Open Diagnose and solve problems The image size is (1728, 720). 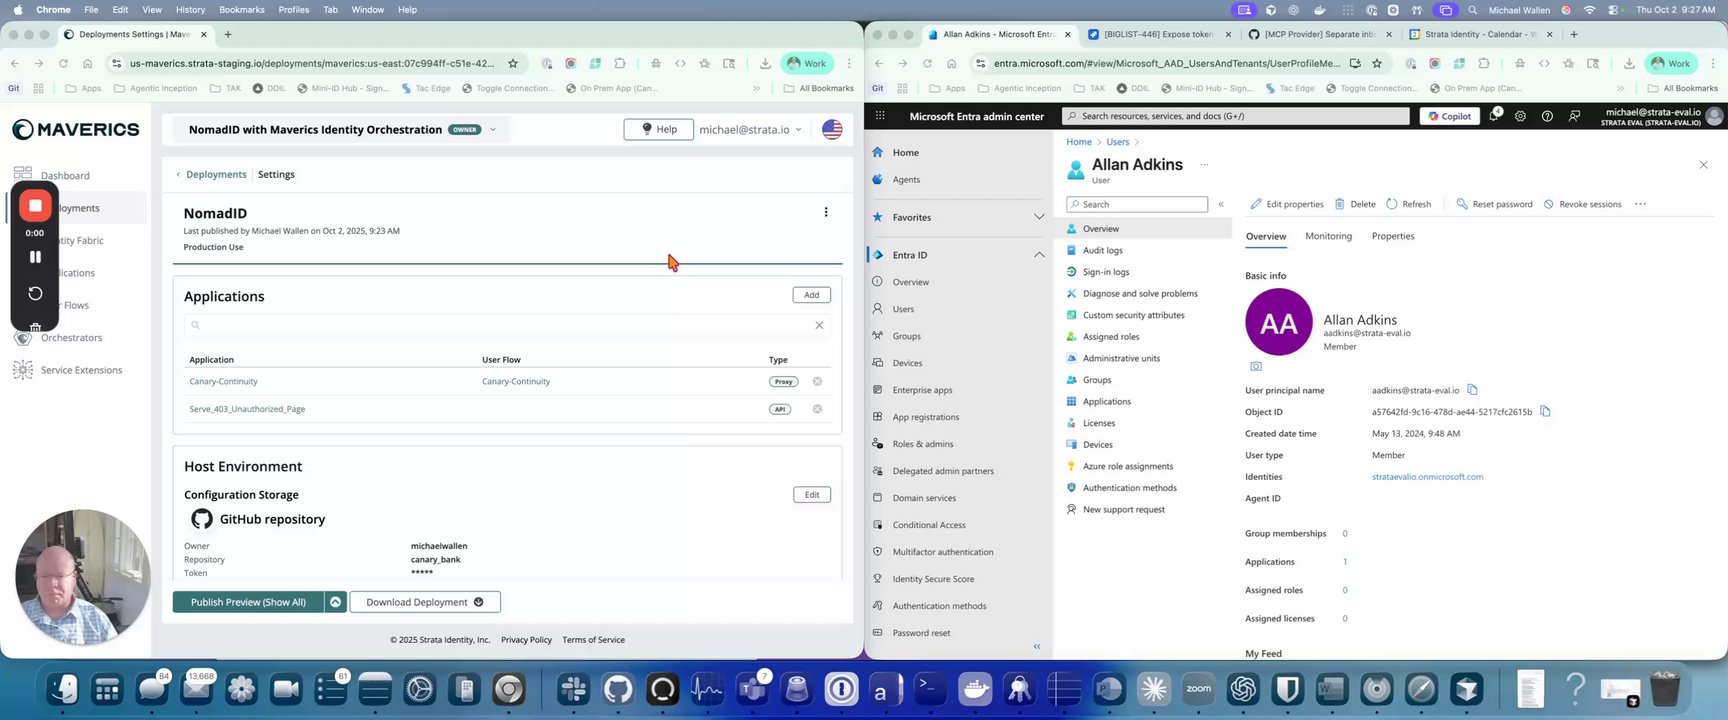coord(1140,294)
